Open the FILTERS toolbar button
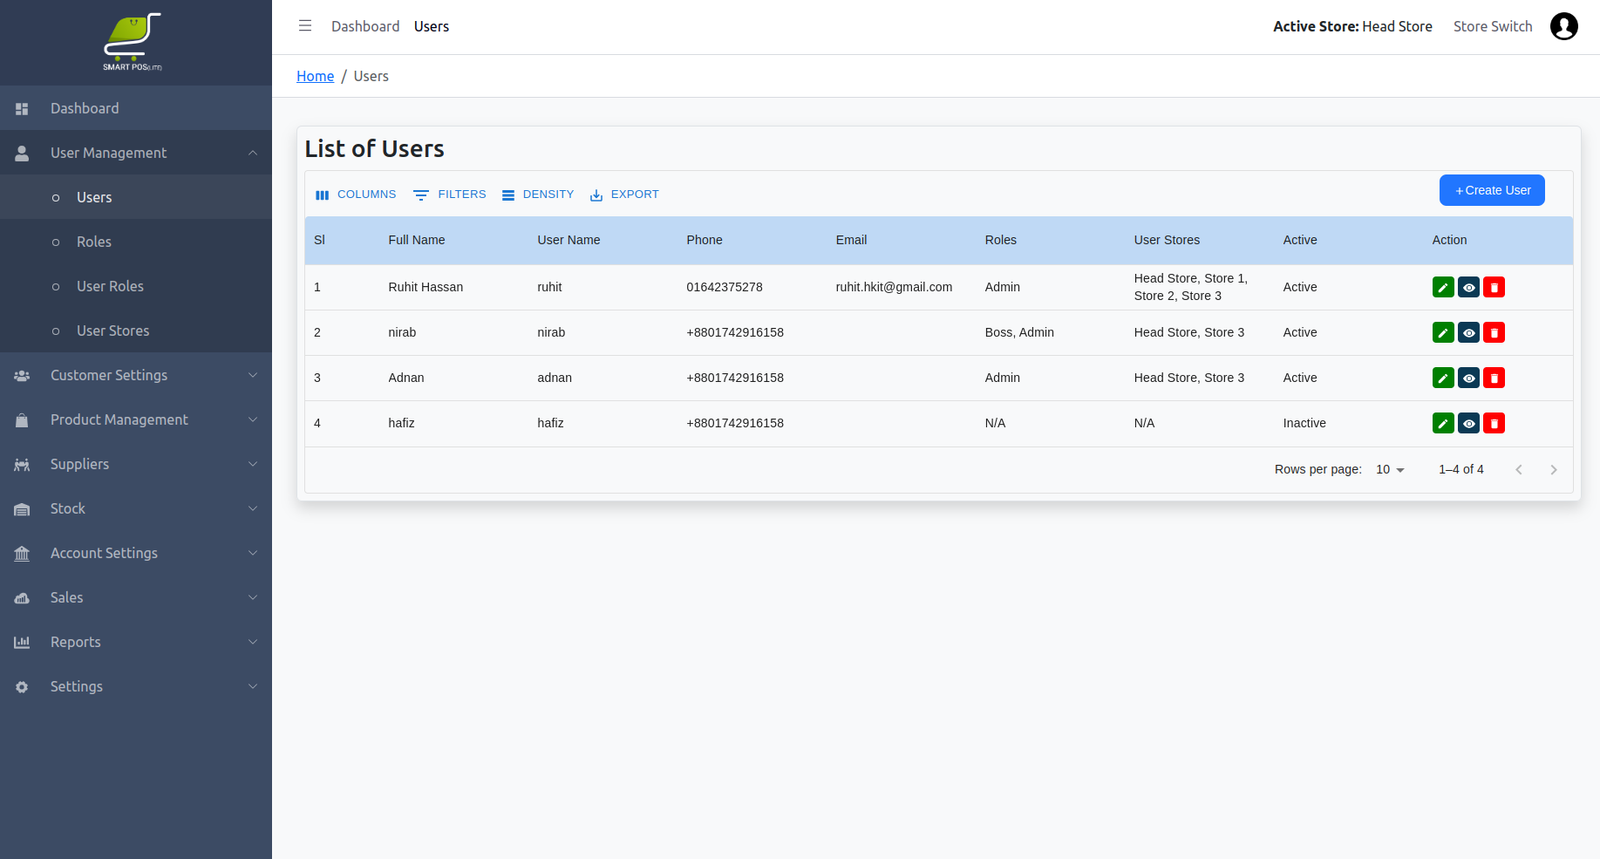Screen dimensions: 1600x859 pyautogui.click(x=449, y=194)
